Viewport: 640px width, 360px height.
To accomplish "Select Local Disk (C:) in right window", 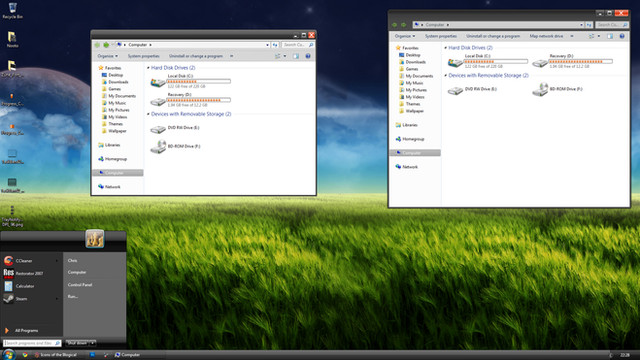I will 488,61.
